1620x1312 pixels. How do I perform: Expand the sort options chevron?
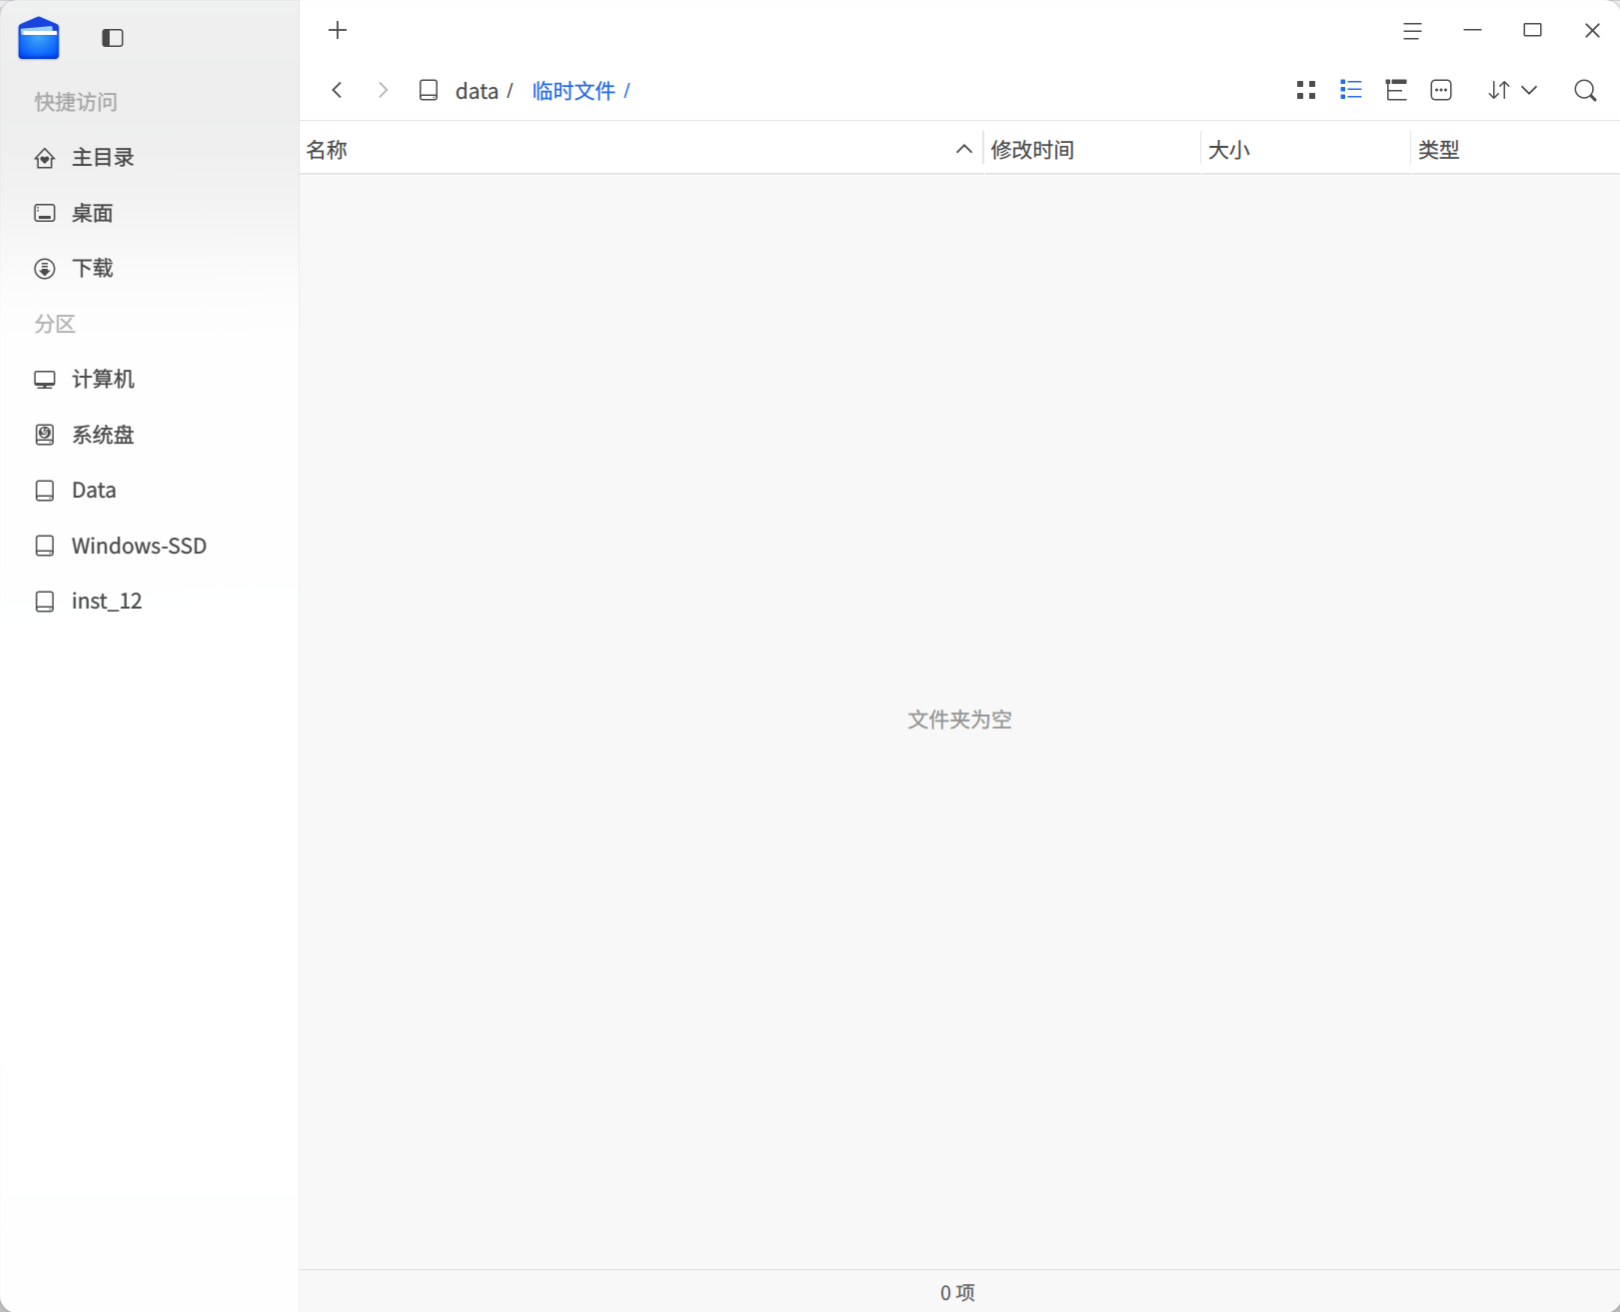click(1528, 90)
